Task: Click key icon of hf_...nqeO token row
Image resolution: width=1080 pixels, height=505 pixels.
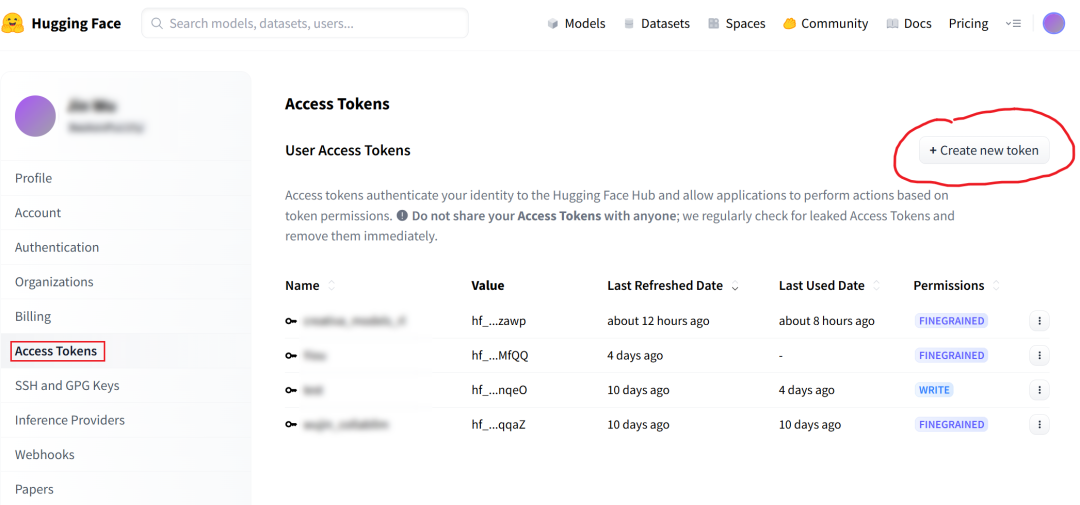Action: click(x=291, y=390)
